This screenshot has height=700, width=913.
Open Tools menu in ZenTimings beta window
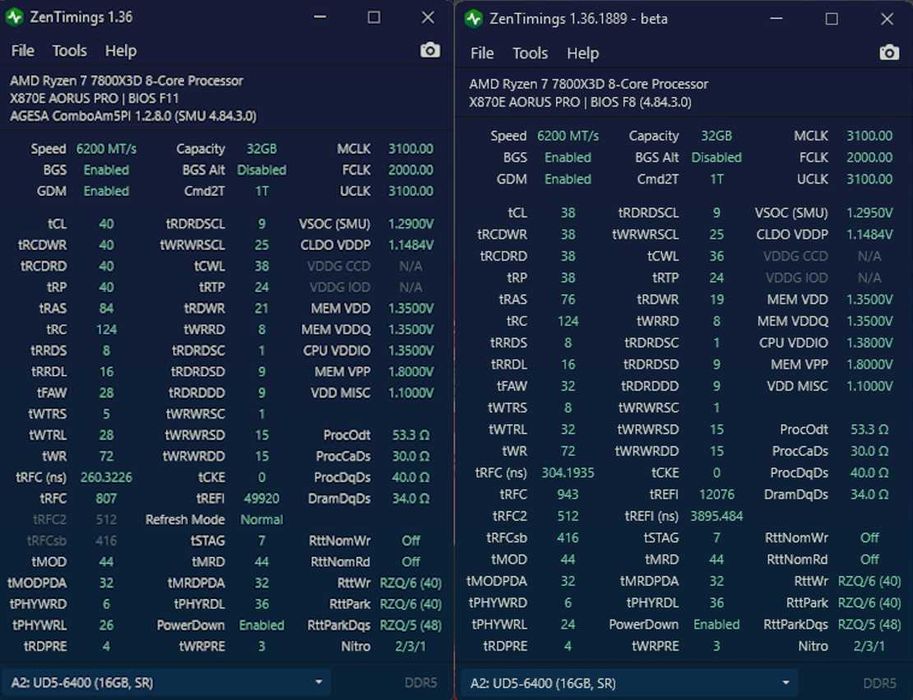(530, 54)
